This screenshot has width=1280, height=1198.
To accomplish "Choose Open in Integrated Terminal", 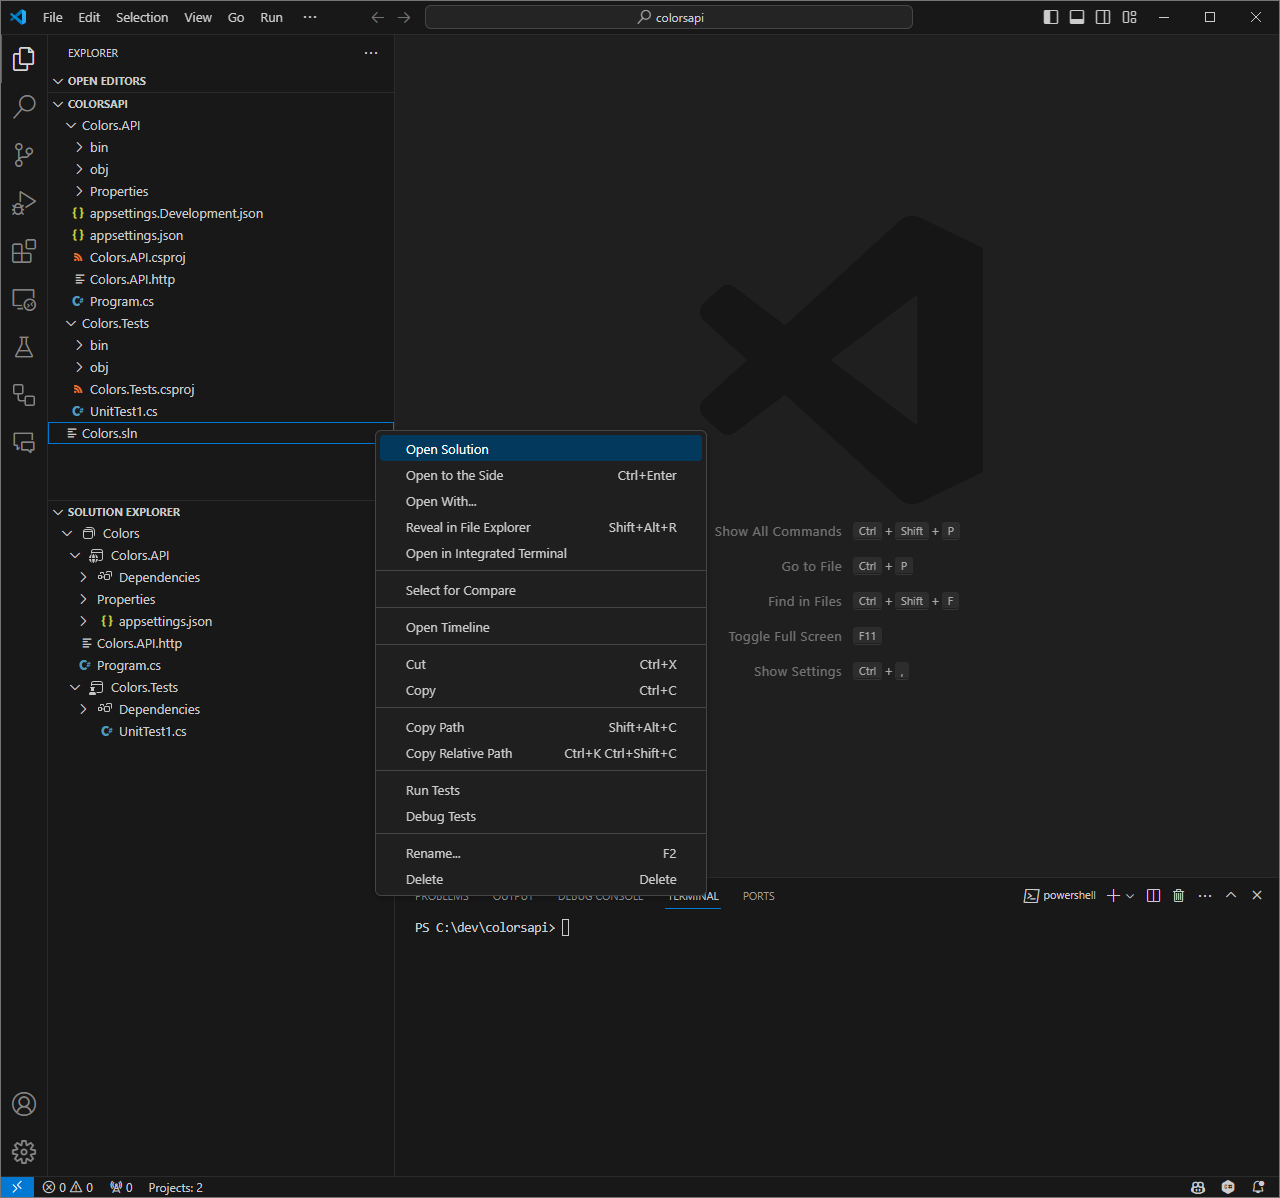I will (541, 554).
